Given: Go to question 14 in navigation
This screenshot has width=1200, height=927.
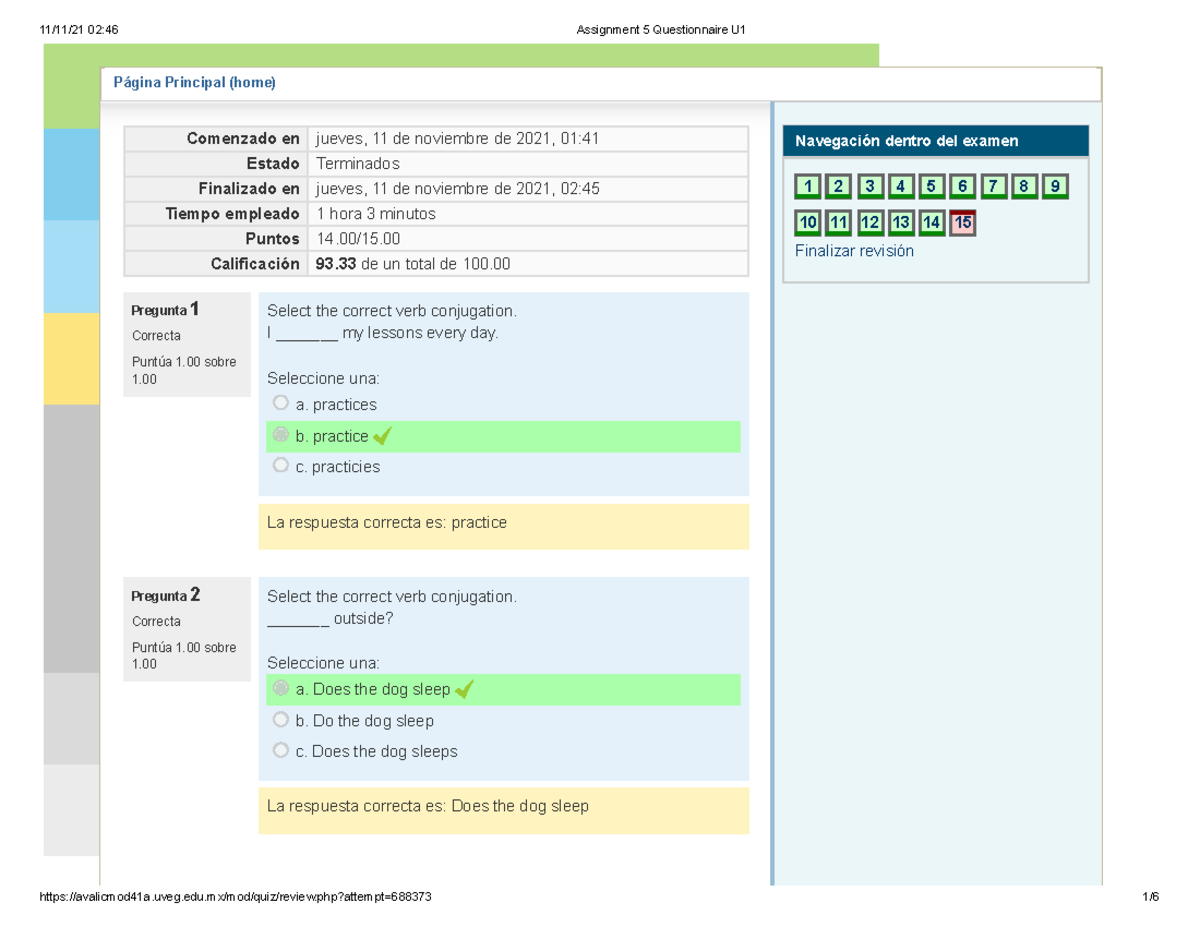Looking at the screenshot, I should (x=931, y=223).
